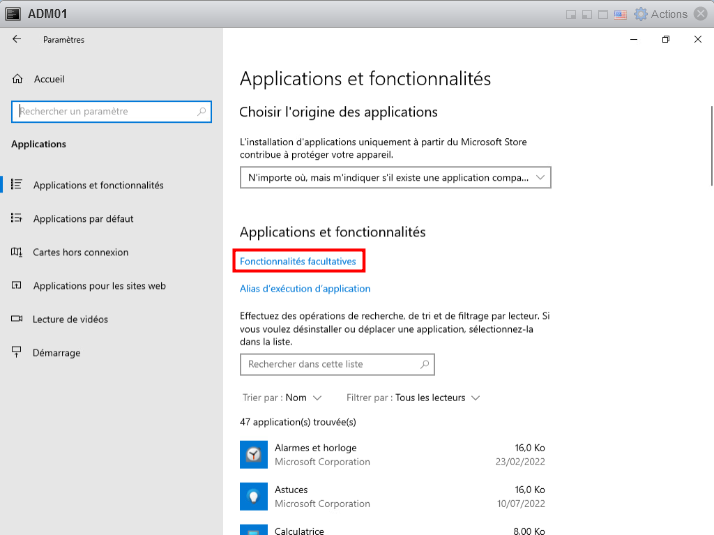
Task: Click the search magnifier in app list field
Action: point(425,365)
